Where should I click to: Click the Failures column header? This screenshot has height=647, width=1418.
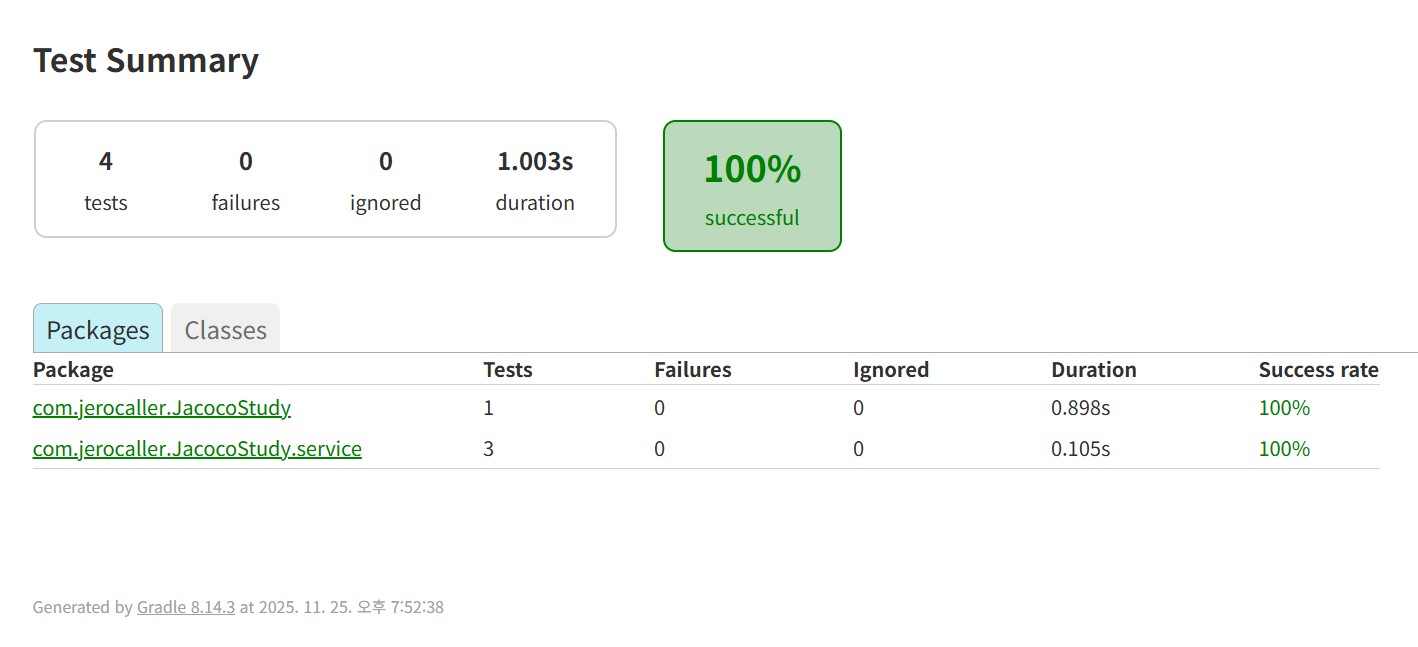pyautogui.click(x=693, y=370)
